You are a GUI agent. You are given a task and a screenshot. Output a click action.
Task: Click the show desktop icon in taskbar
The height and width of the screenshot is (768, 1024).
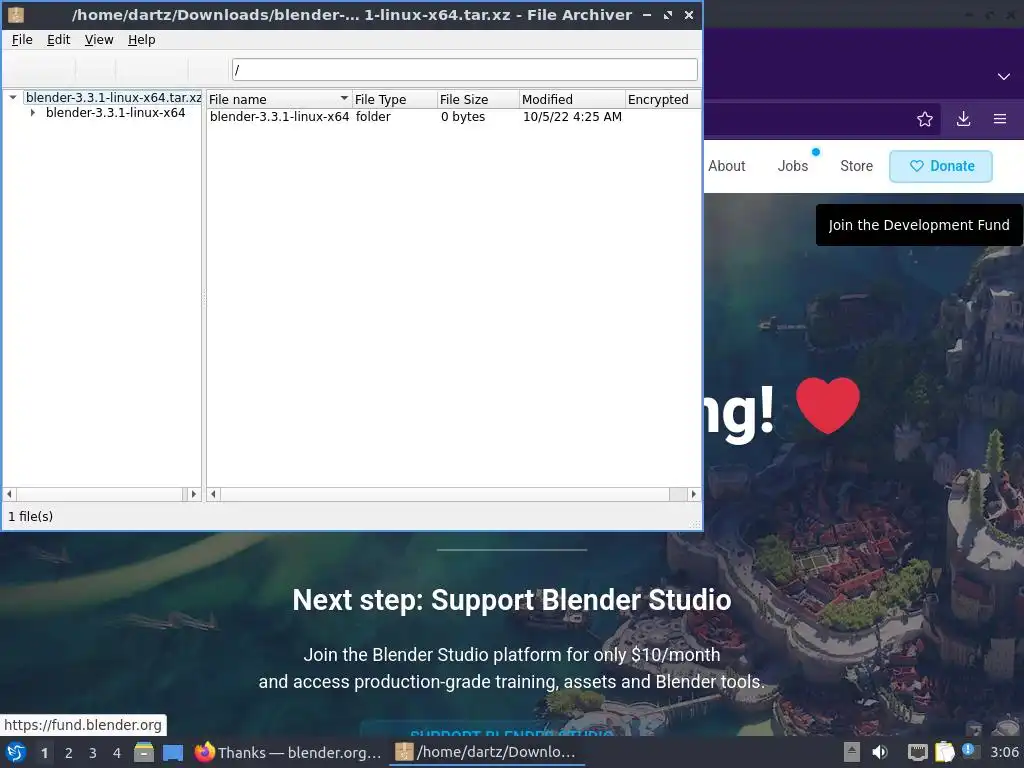tap(173, 752)
